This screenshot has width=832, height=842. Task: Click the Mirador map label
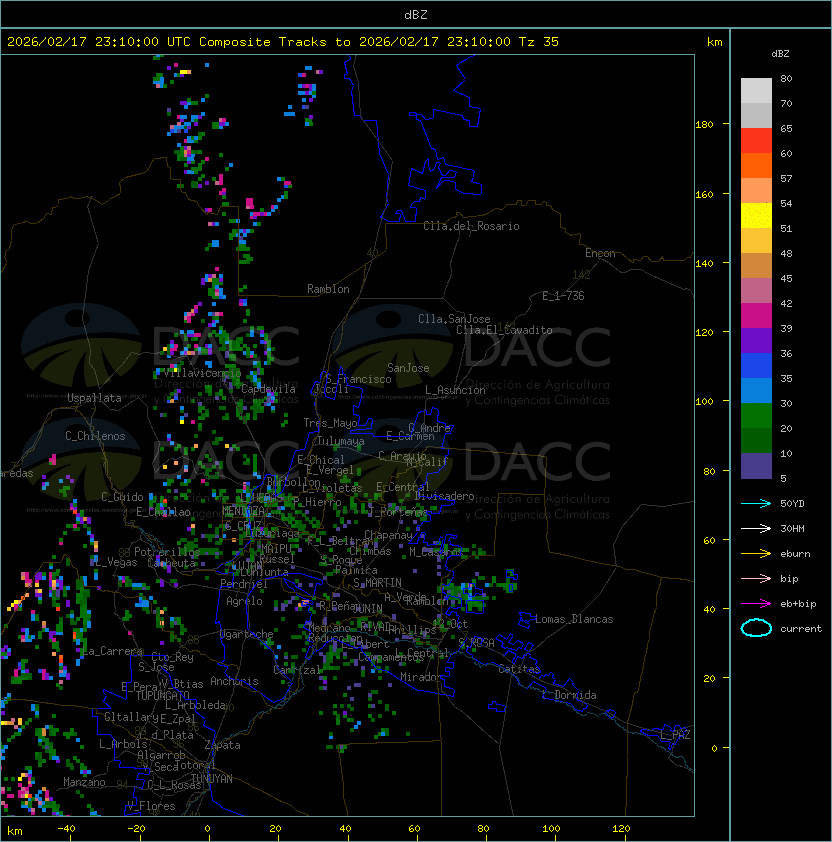(x=422, y=677)
